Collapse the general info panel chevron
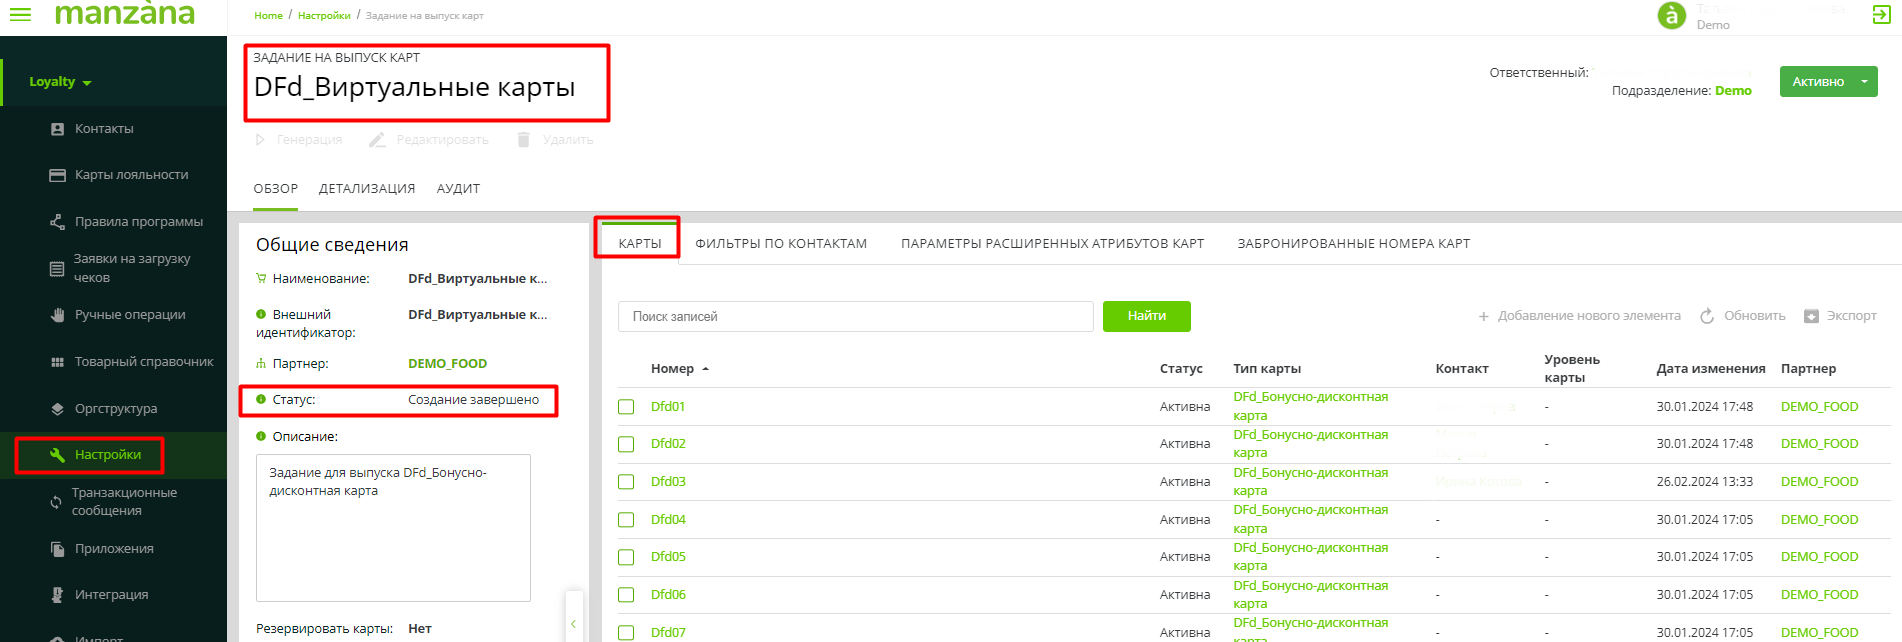This screenshot has width=1902, height=642. 573,623
